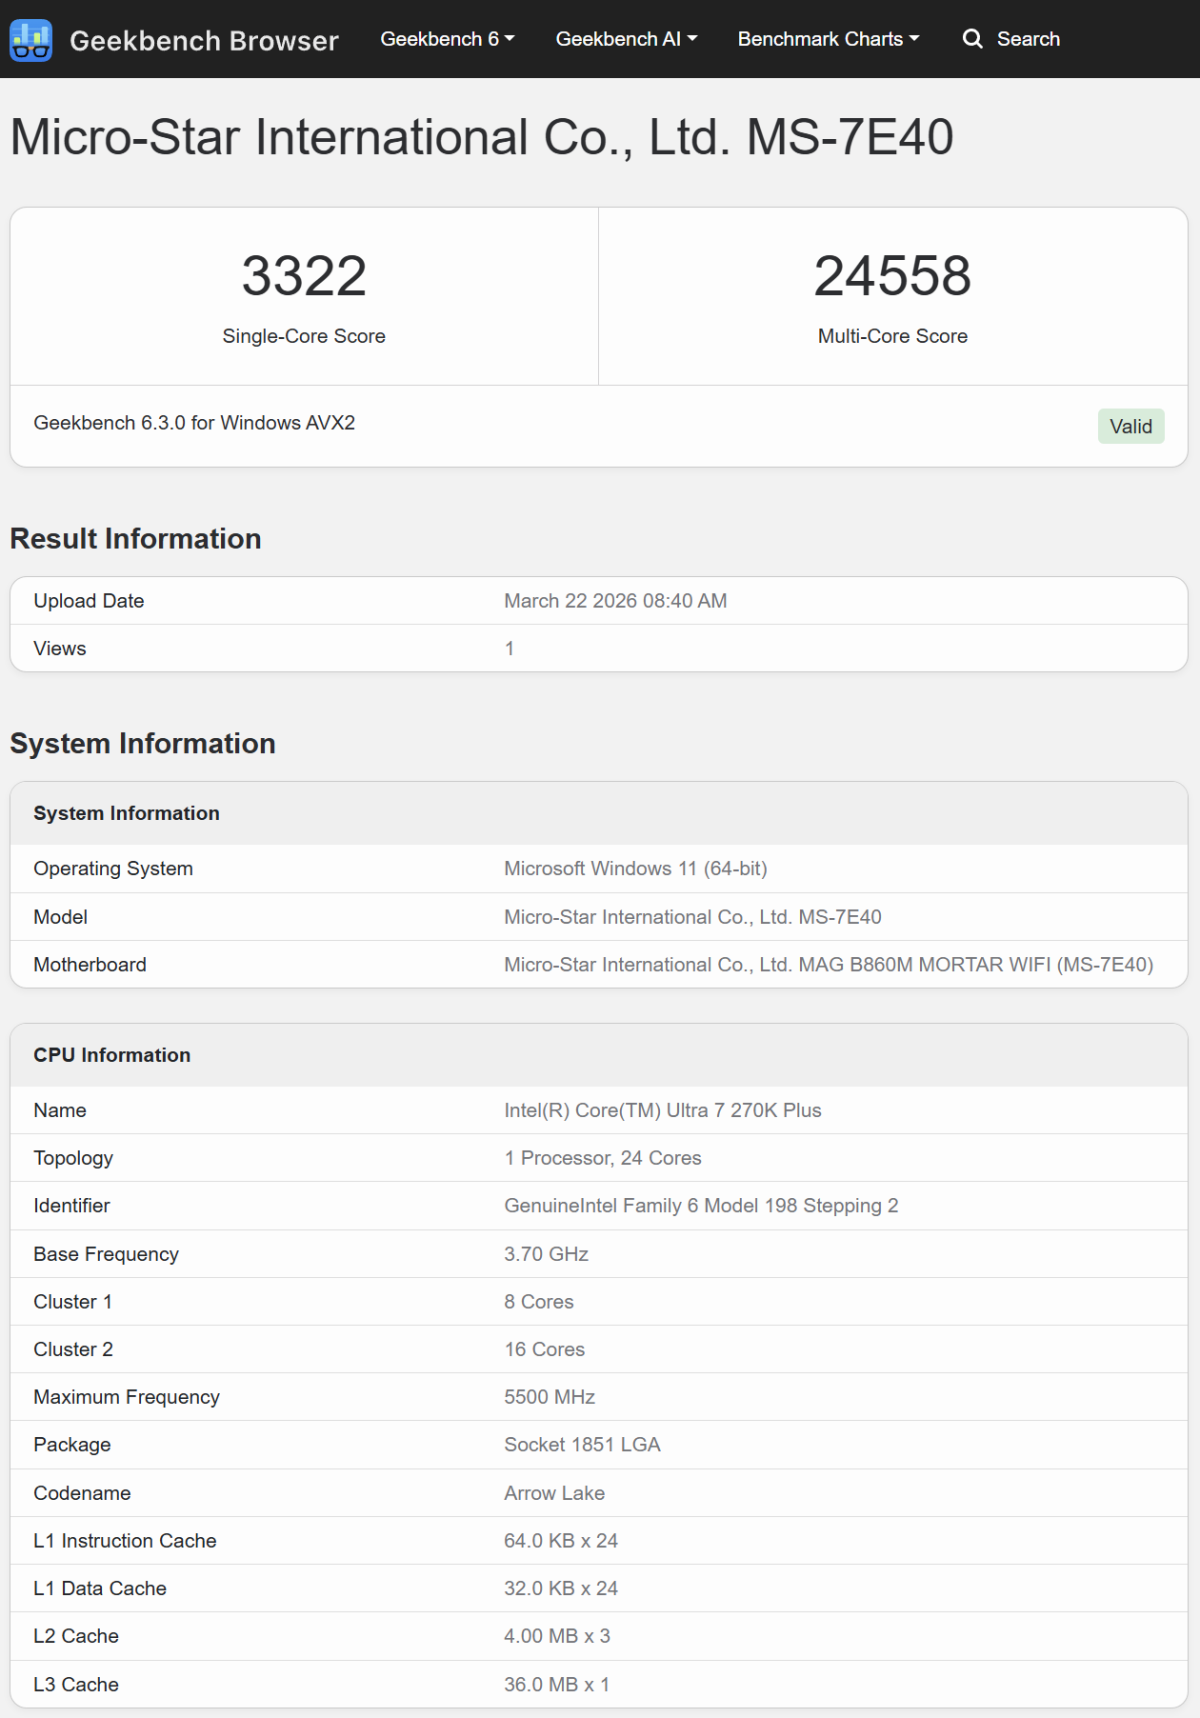Click the green Valid badge
This screenshot has height=1718, width=1200.
1130,426
